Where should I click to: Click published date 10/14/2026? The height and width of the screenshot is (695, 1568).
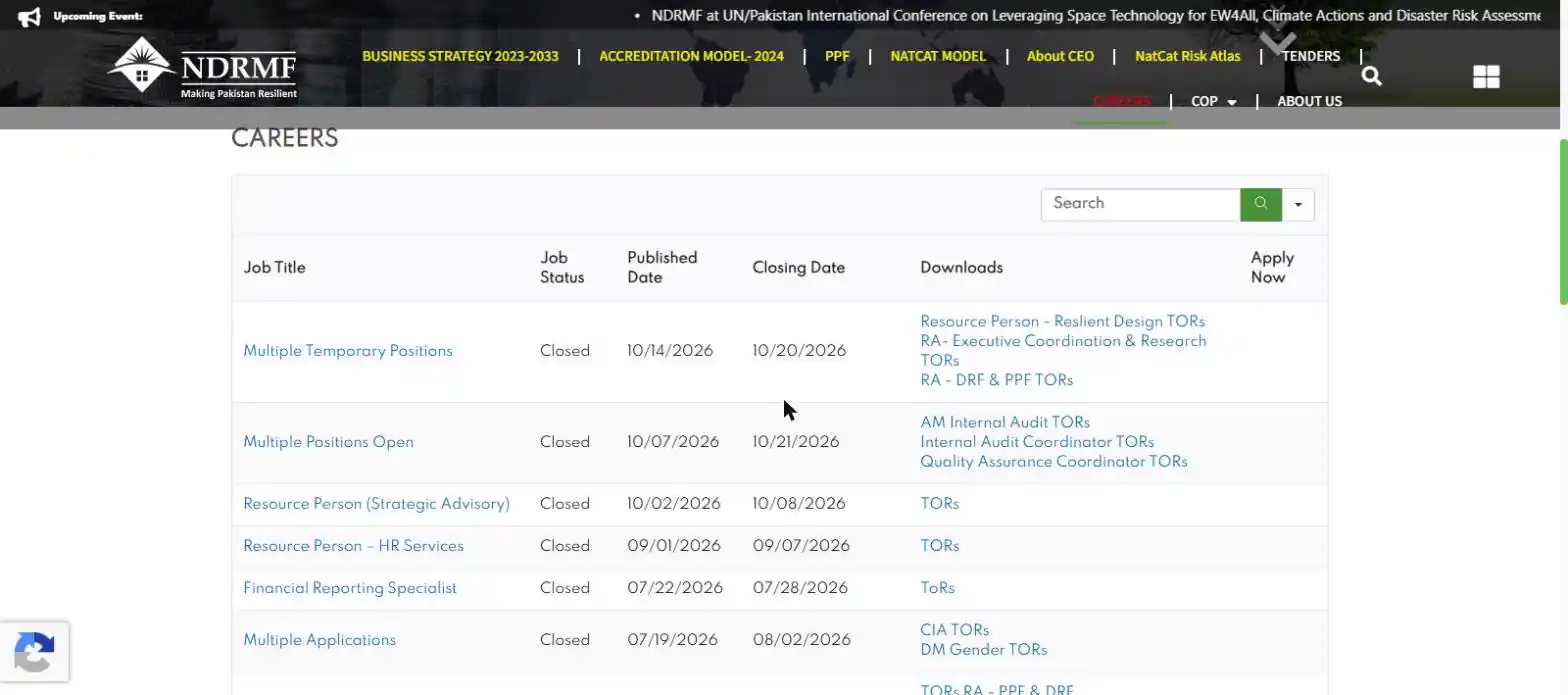click(x=670, y=351)
